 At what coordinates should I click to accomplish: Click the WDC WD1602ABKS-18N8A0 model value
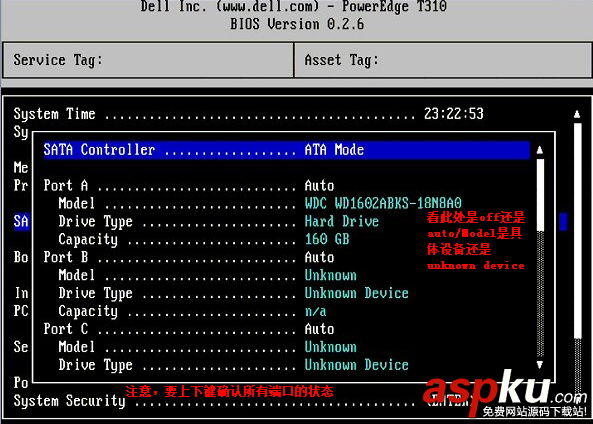[x=383, y=203]
